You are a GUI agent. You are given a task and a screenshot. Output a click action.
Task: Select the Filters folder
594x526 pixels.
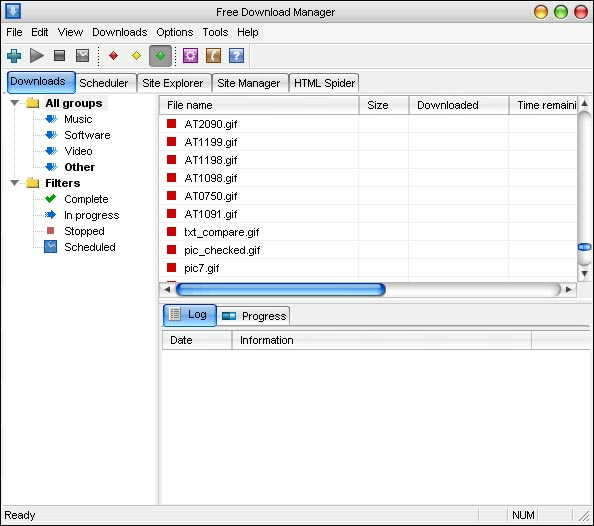pyautogui.click(x=63, y=183)
